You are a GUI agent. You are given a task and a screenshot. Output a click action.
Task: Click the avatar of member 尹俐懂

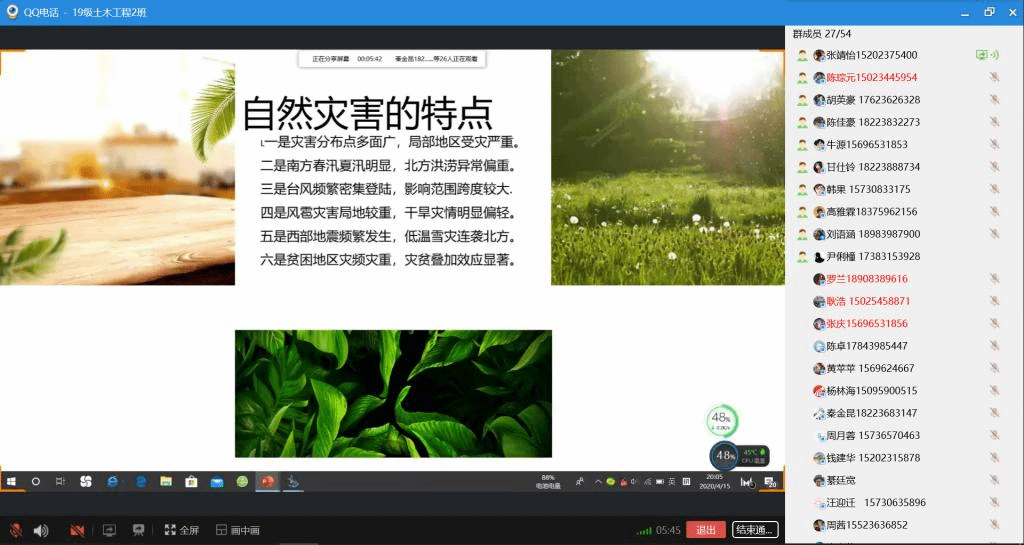tap(819, 257)
